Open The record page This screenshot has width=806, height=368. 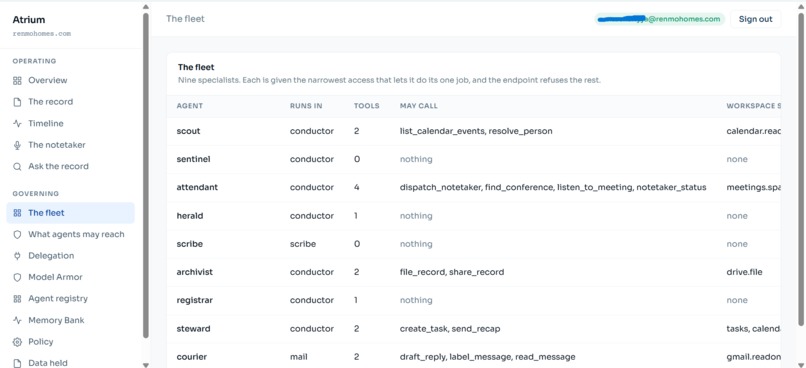(50, 102)
